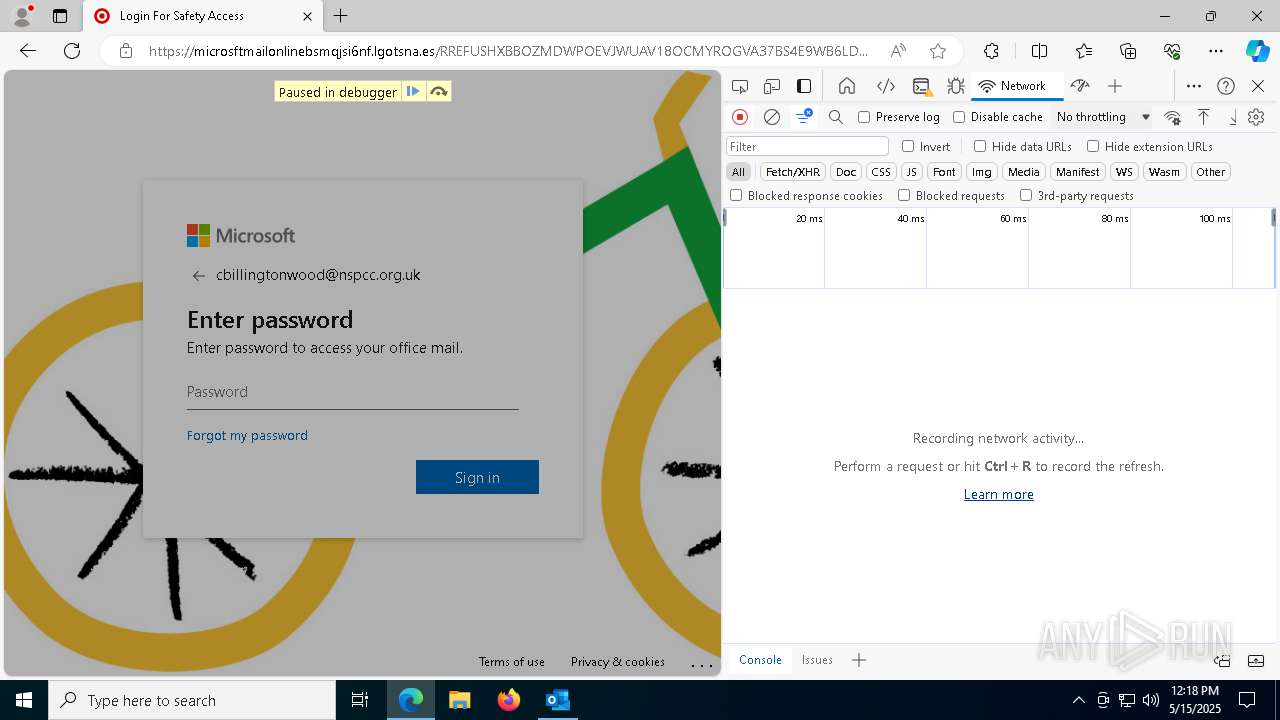The image size is (1280, 720).
Task: Go back with the arrow beside the email
Action: coord(198,276)
